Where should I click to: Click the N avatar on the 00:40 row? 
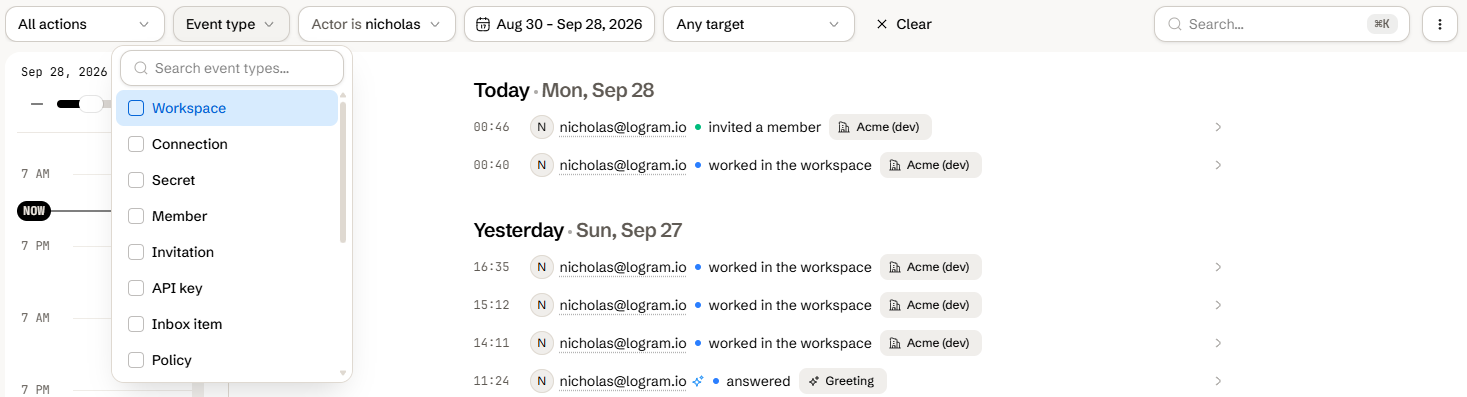(541, 165)
